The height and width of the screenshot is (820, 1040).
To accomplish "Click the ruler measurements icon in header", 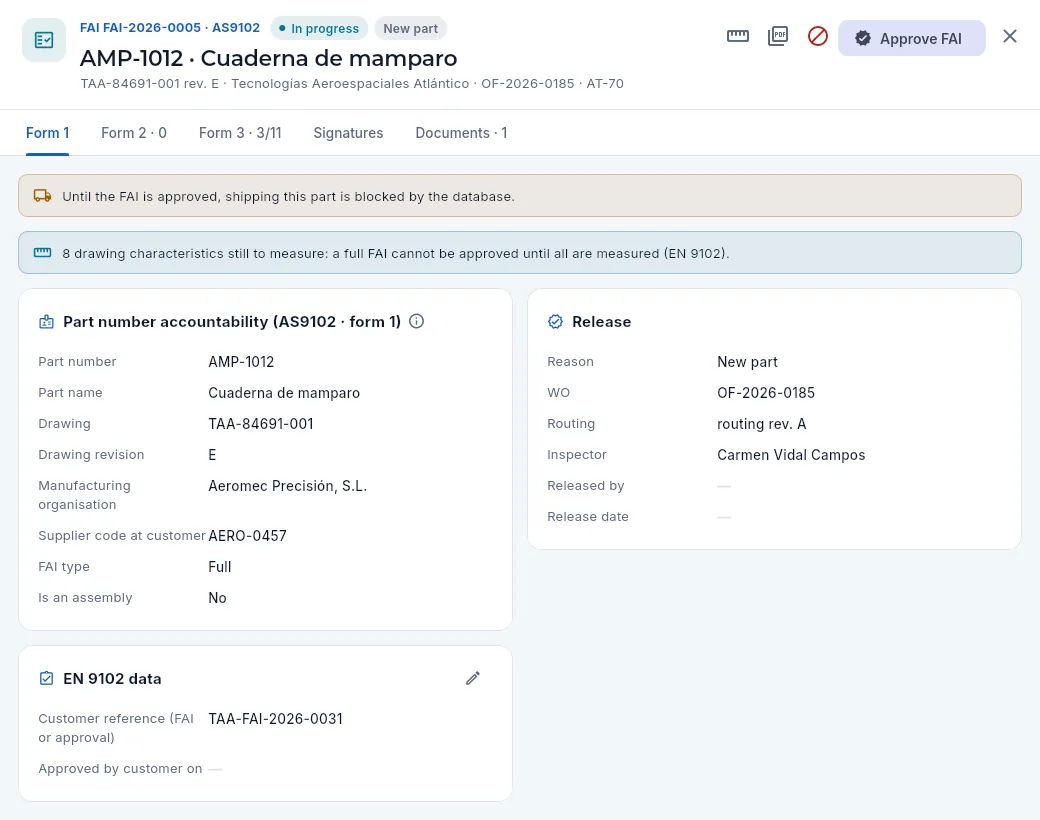I will pos(738,36).
